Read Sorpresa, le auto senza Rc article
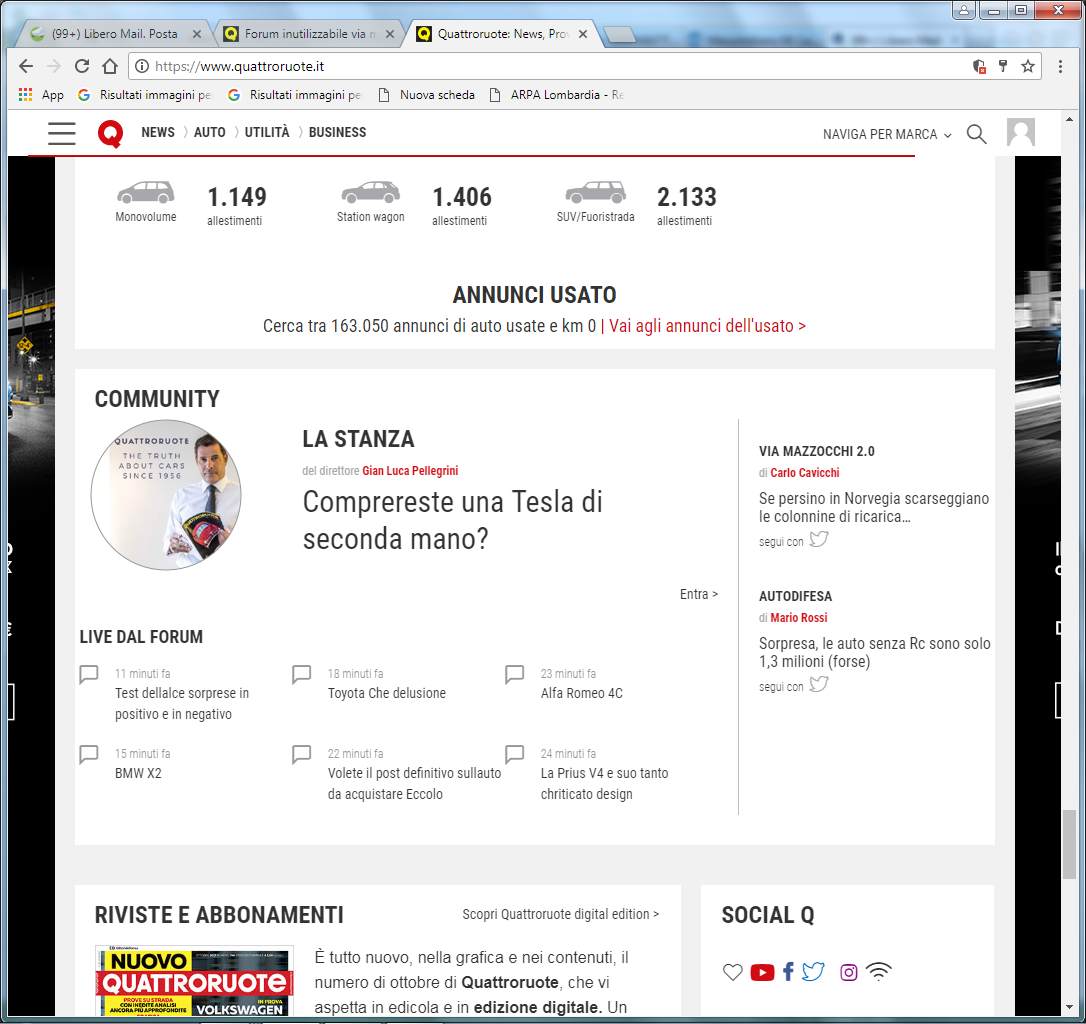This screenshot has height=1024, width=1086. coord(874,653)
